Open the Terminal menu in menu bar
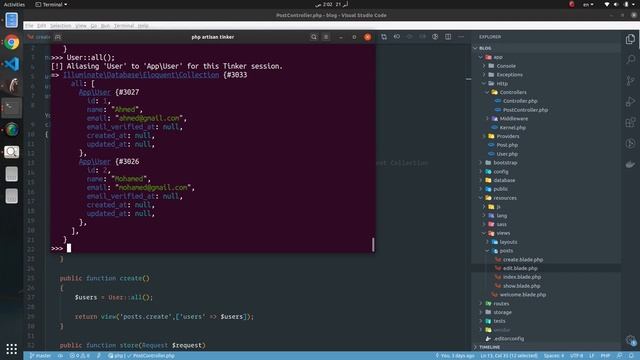 124,26
